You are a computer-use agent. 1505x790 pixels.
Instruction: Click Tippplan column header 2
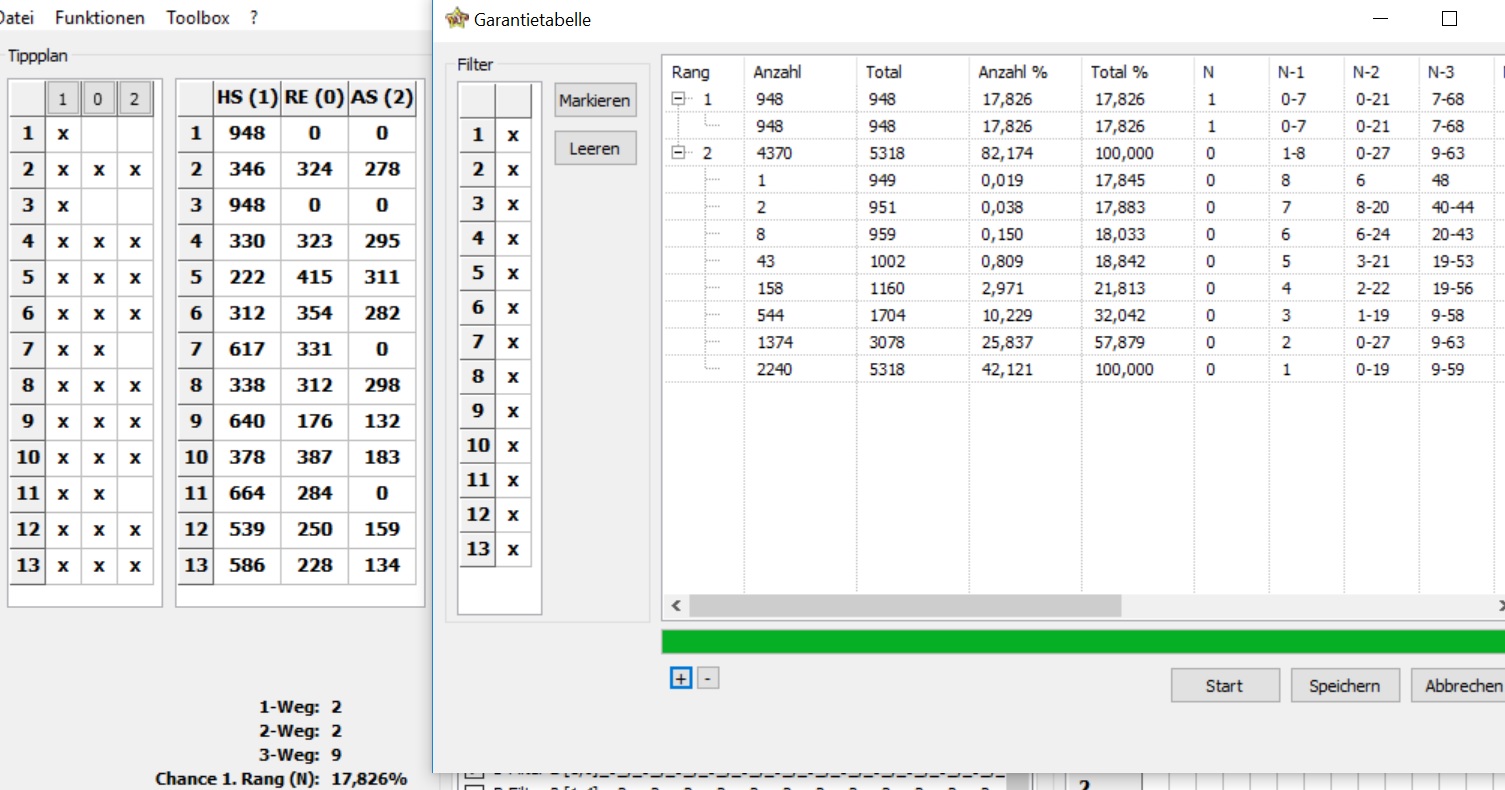(135, 98)
